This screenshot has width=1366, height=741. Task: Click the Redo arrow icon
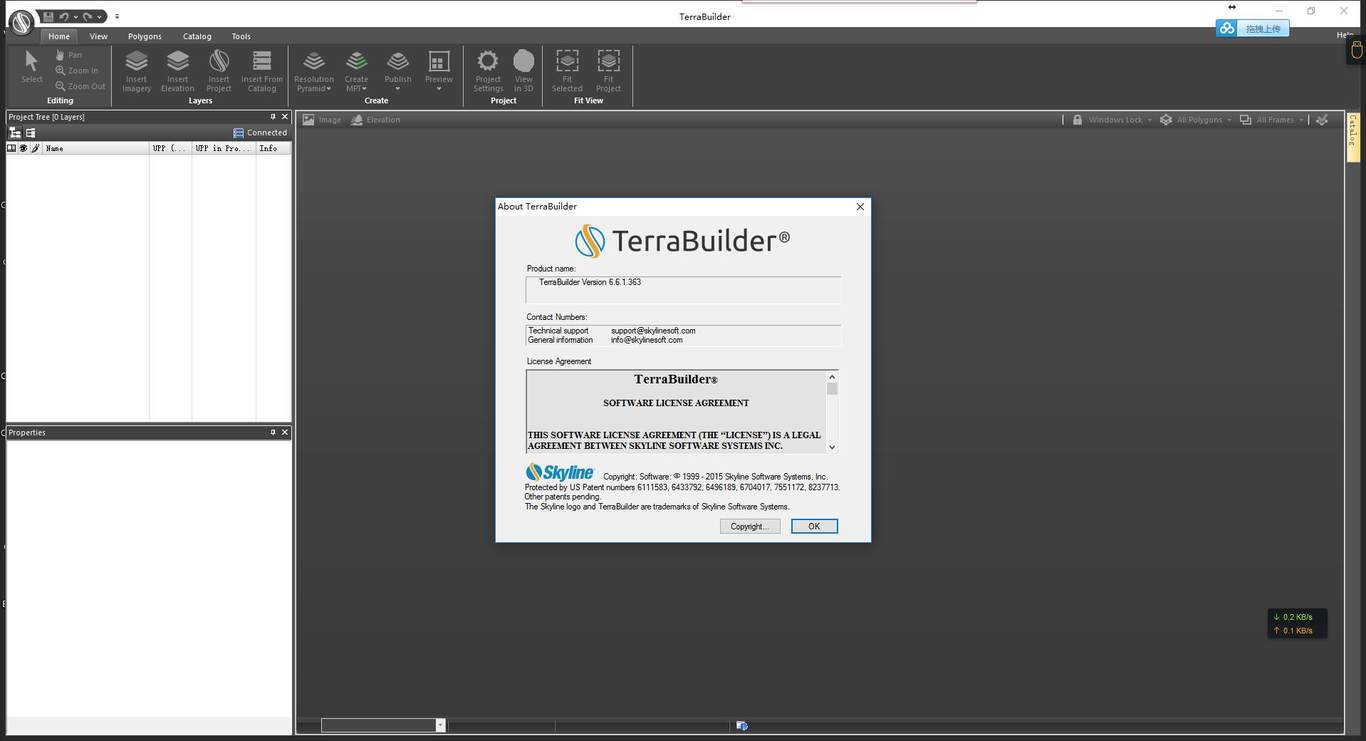(x=88, y=17)
